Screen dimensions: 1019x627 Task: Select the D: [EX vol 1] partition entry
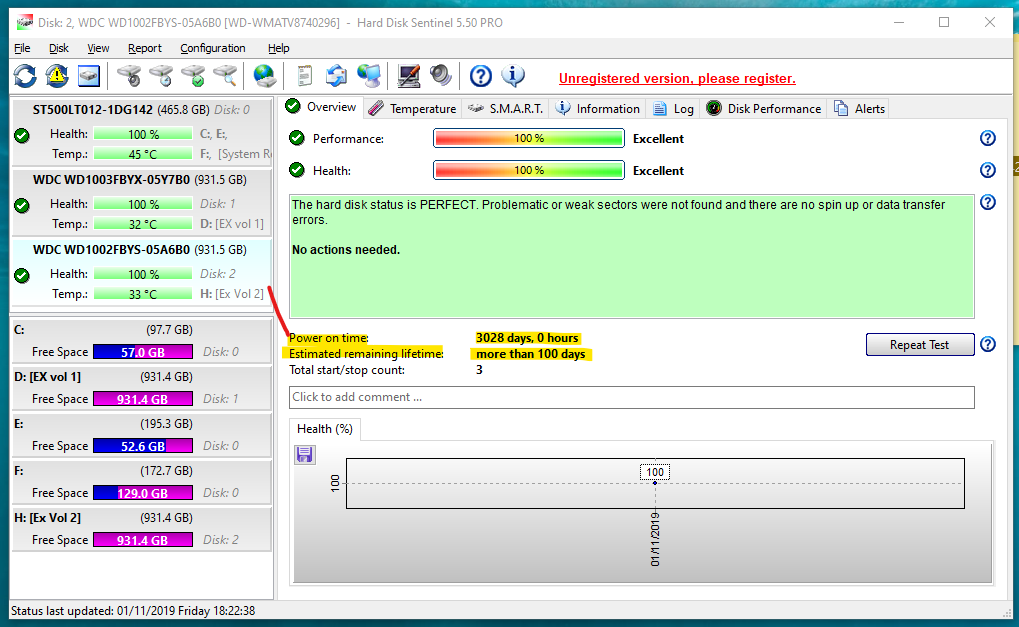point(142,388)
